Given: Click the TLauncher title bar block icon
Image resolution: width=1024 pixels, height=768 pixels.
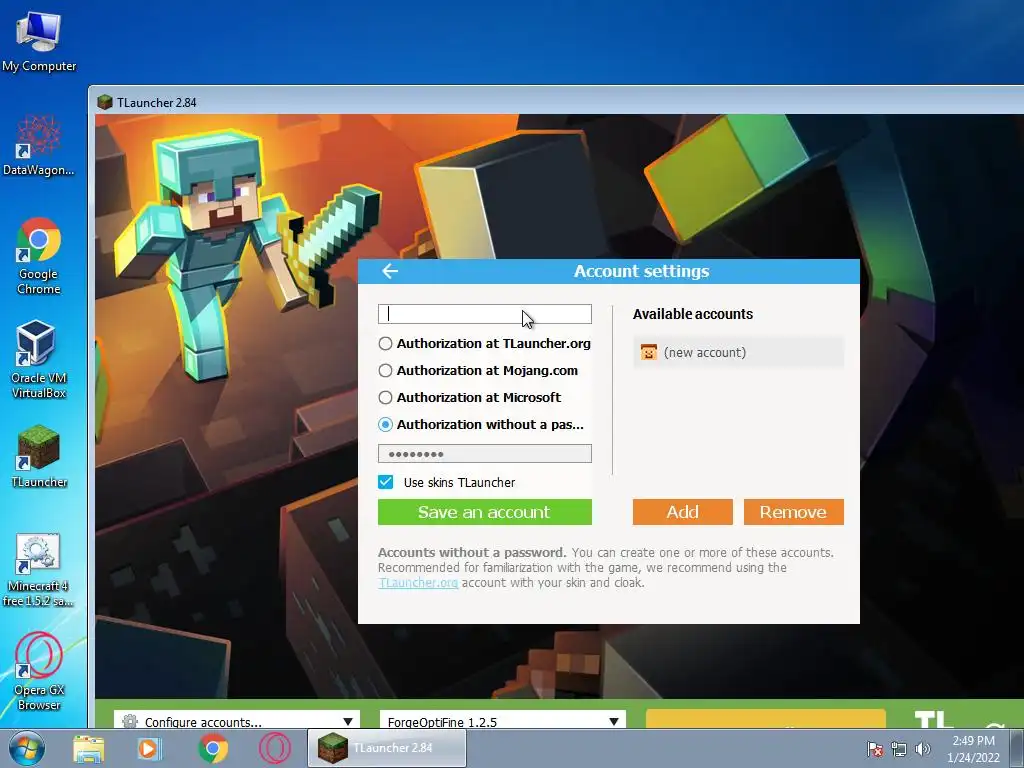Looking at the screenshot, I should 104,102.
